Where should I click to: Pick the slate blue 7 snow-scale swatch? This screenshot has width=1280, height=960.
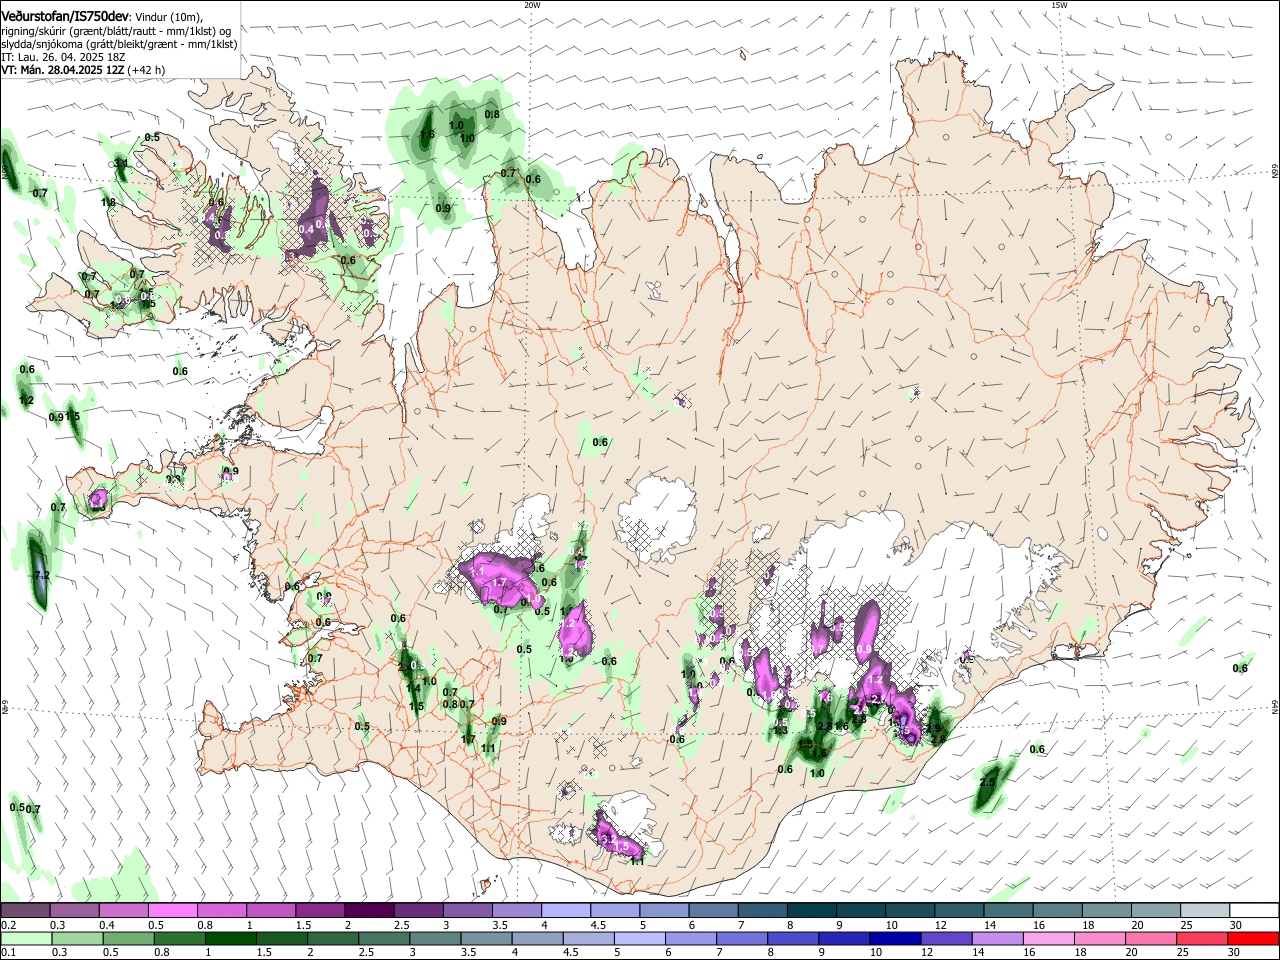pyautogui.click(x=763, y=911)
